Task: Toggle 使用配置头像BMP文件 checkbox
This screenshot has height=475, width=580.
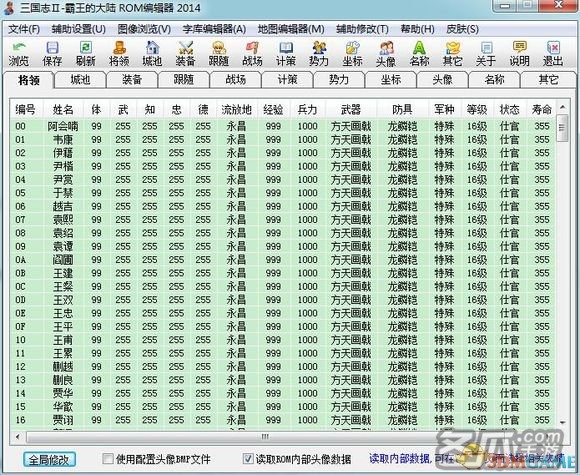Action: [108, 459]
